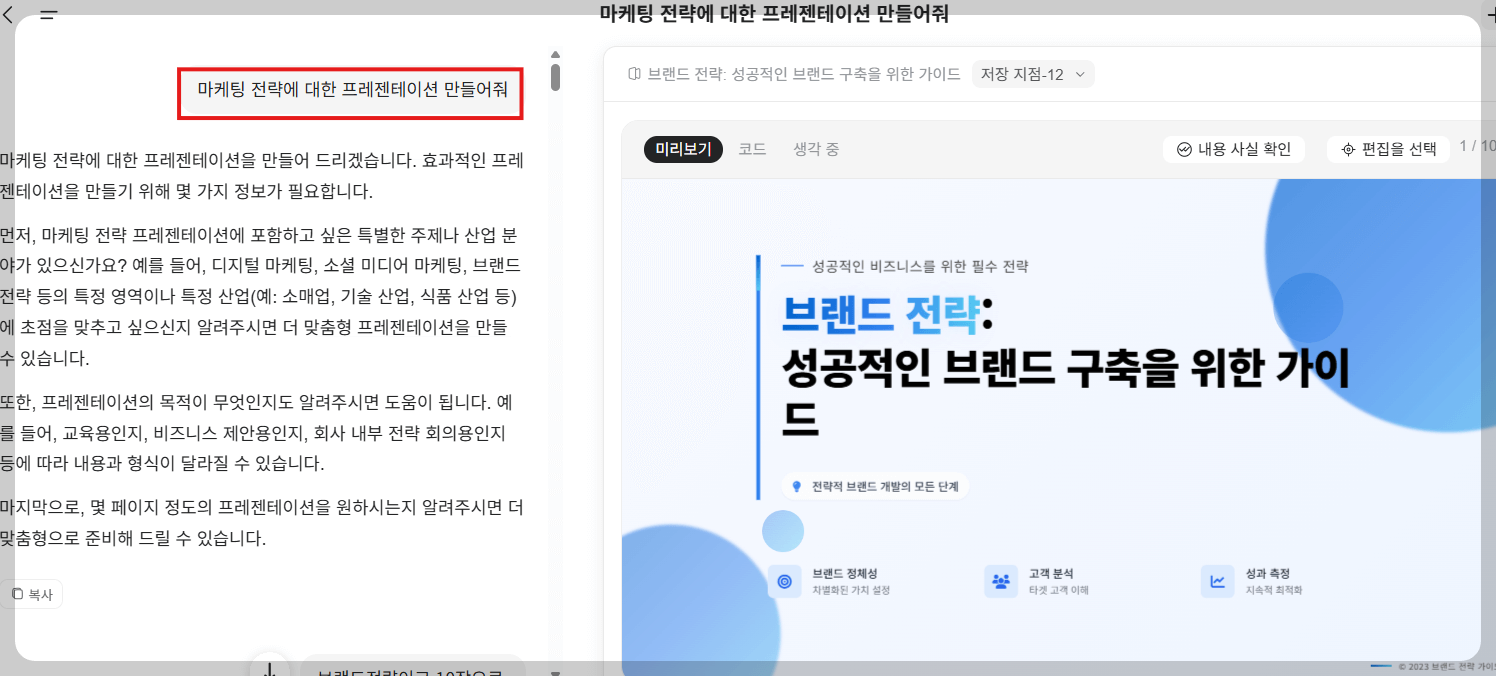Click the 전략적 브랜드 개발의 모든 단계 pill

[875, 487]
